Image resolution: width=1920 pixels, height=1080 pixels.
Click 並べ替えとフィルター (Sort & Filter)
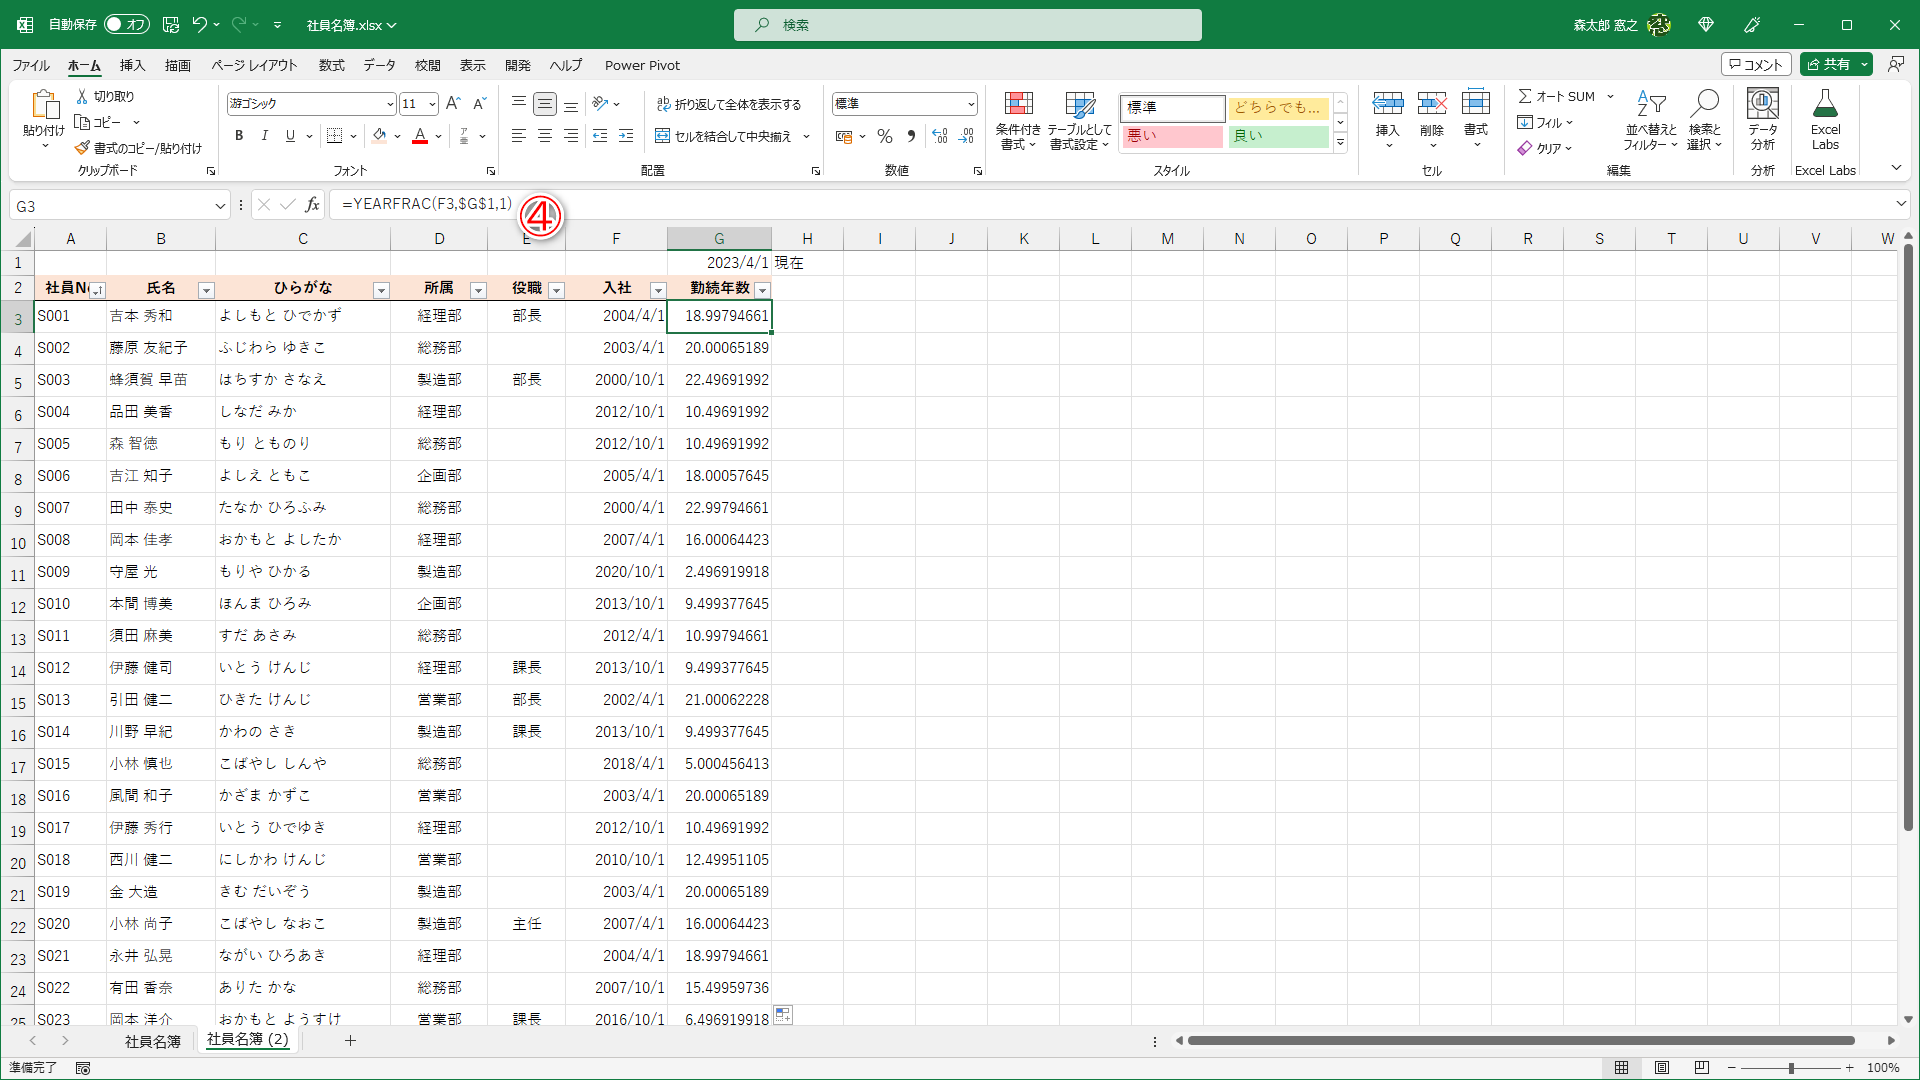1652,120
